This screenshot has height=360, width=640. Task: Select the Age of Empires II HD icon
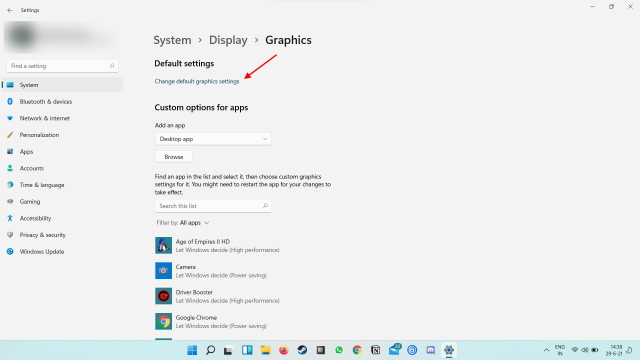pos(163,246)
